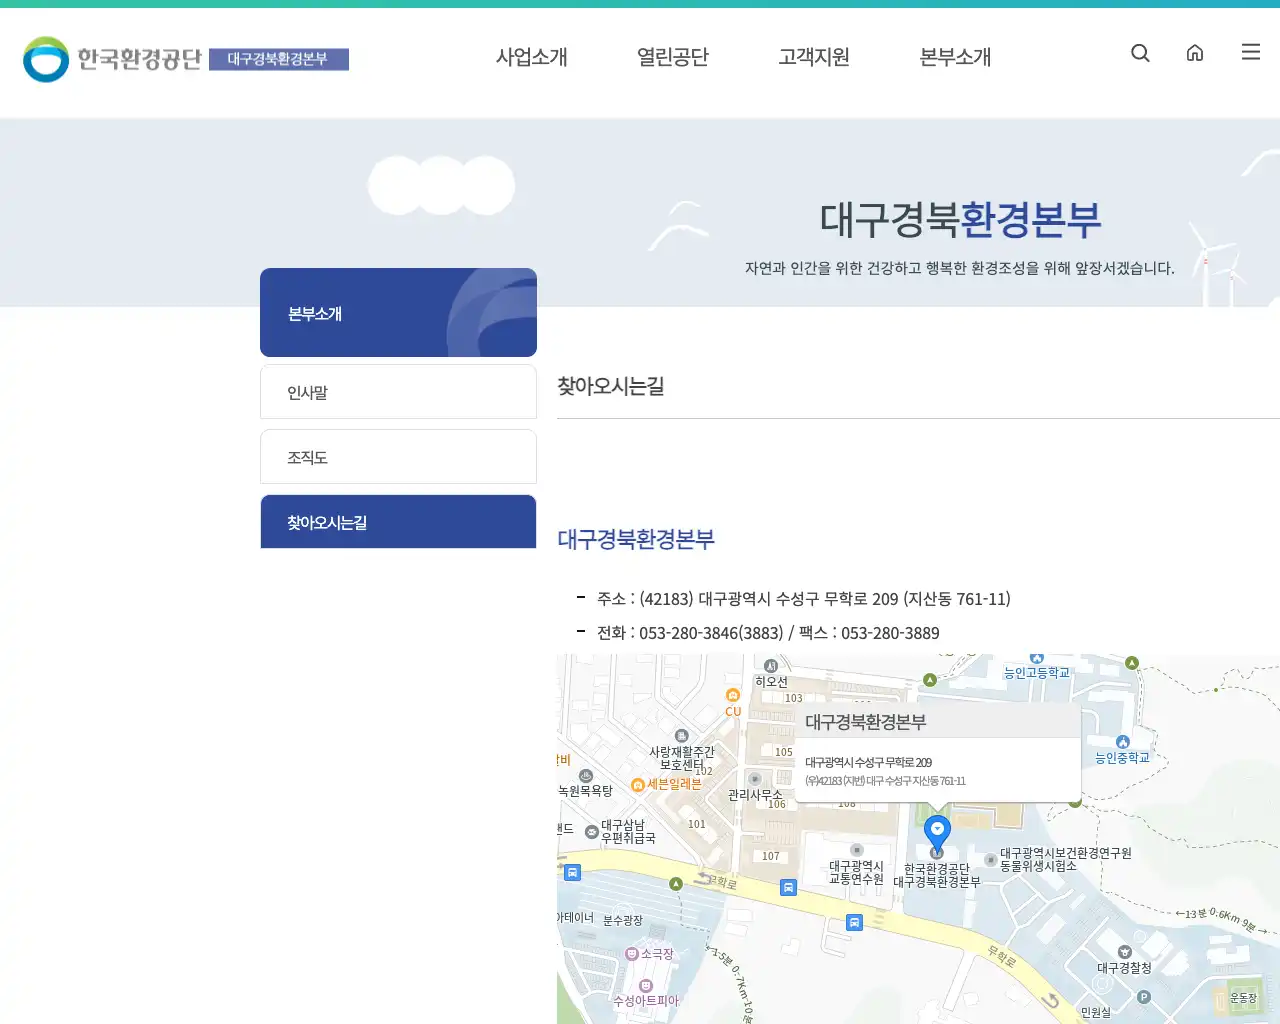
Task: Open the 조직도 page from the sidebar
Action: coord(398,456)
